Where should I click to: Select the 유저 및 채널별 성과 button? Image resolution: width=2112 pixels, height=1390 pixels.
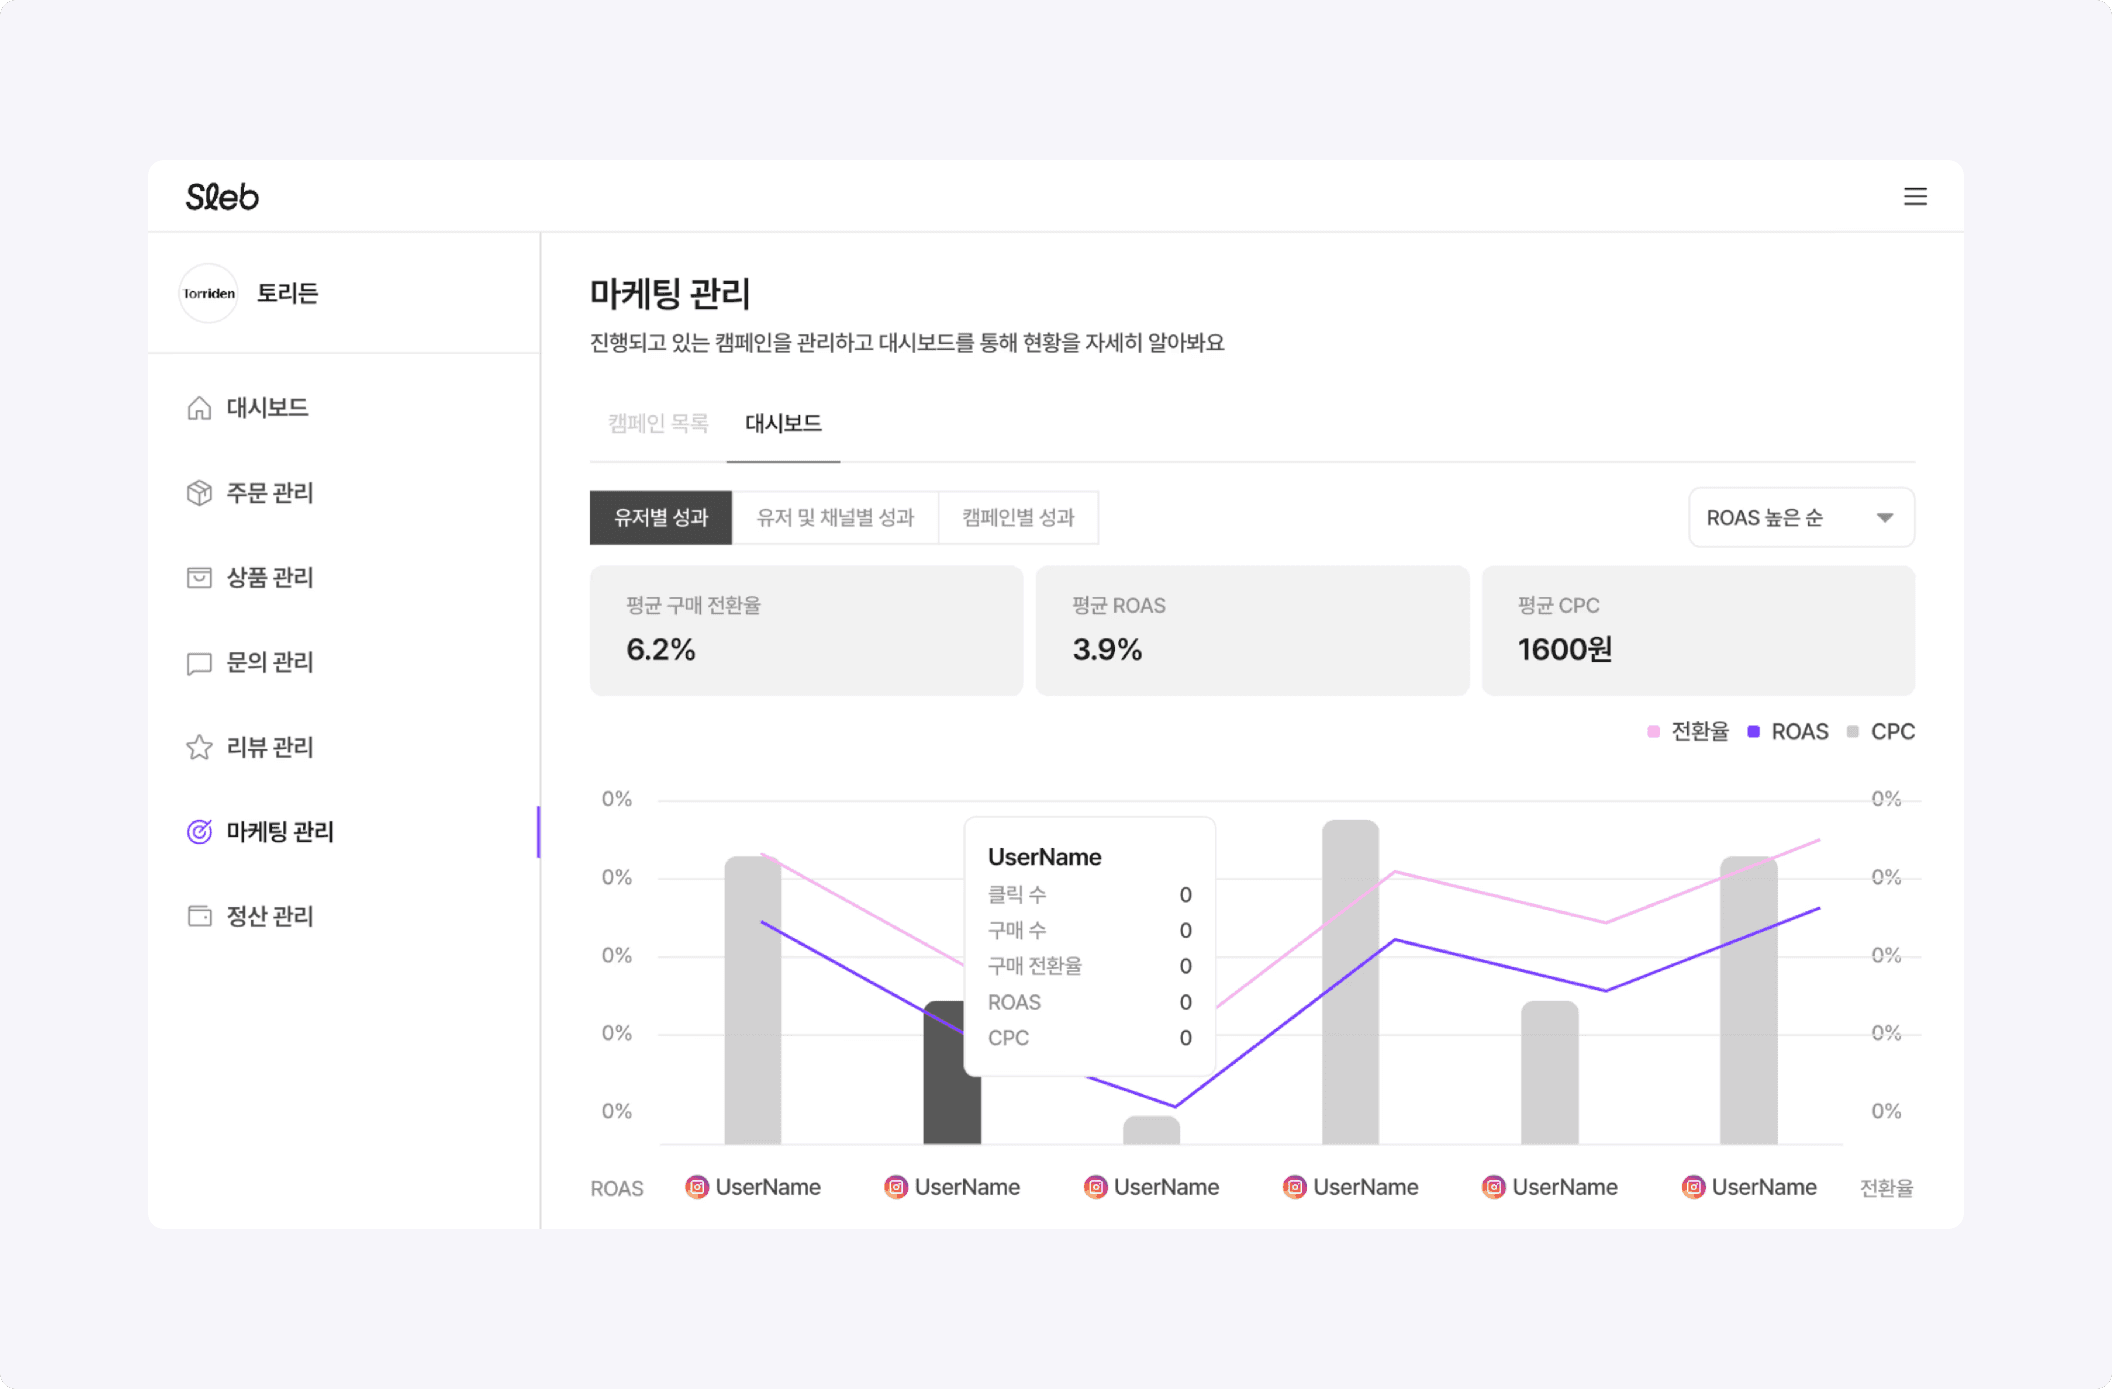point(835,518)
